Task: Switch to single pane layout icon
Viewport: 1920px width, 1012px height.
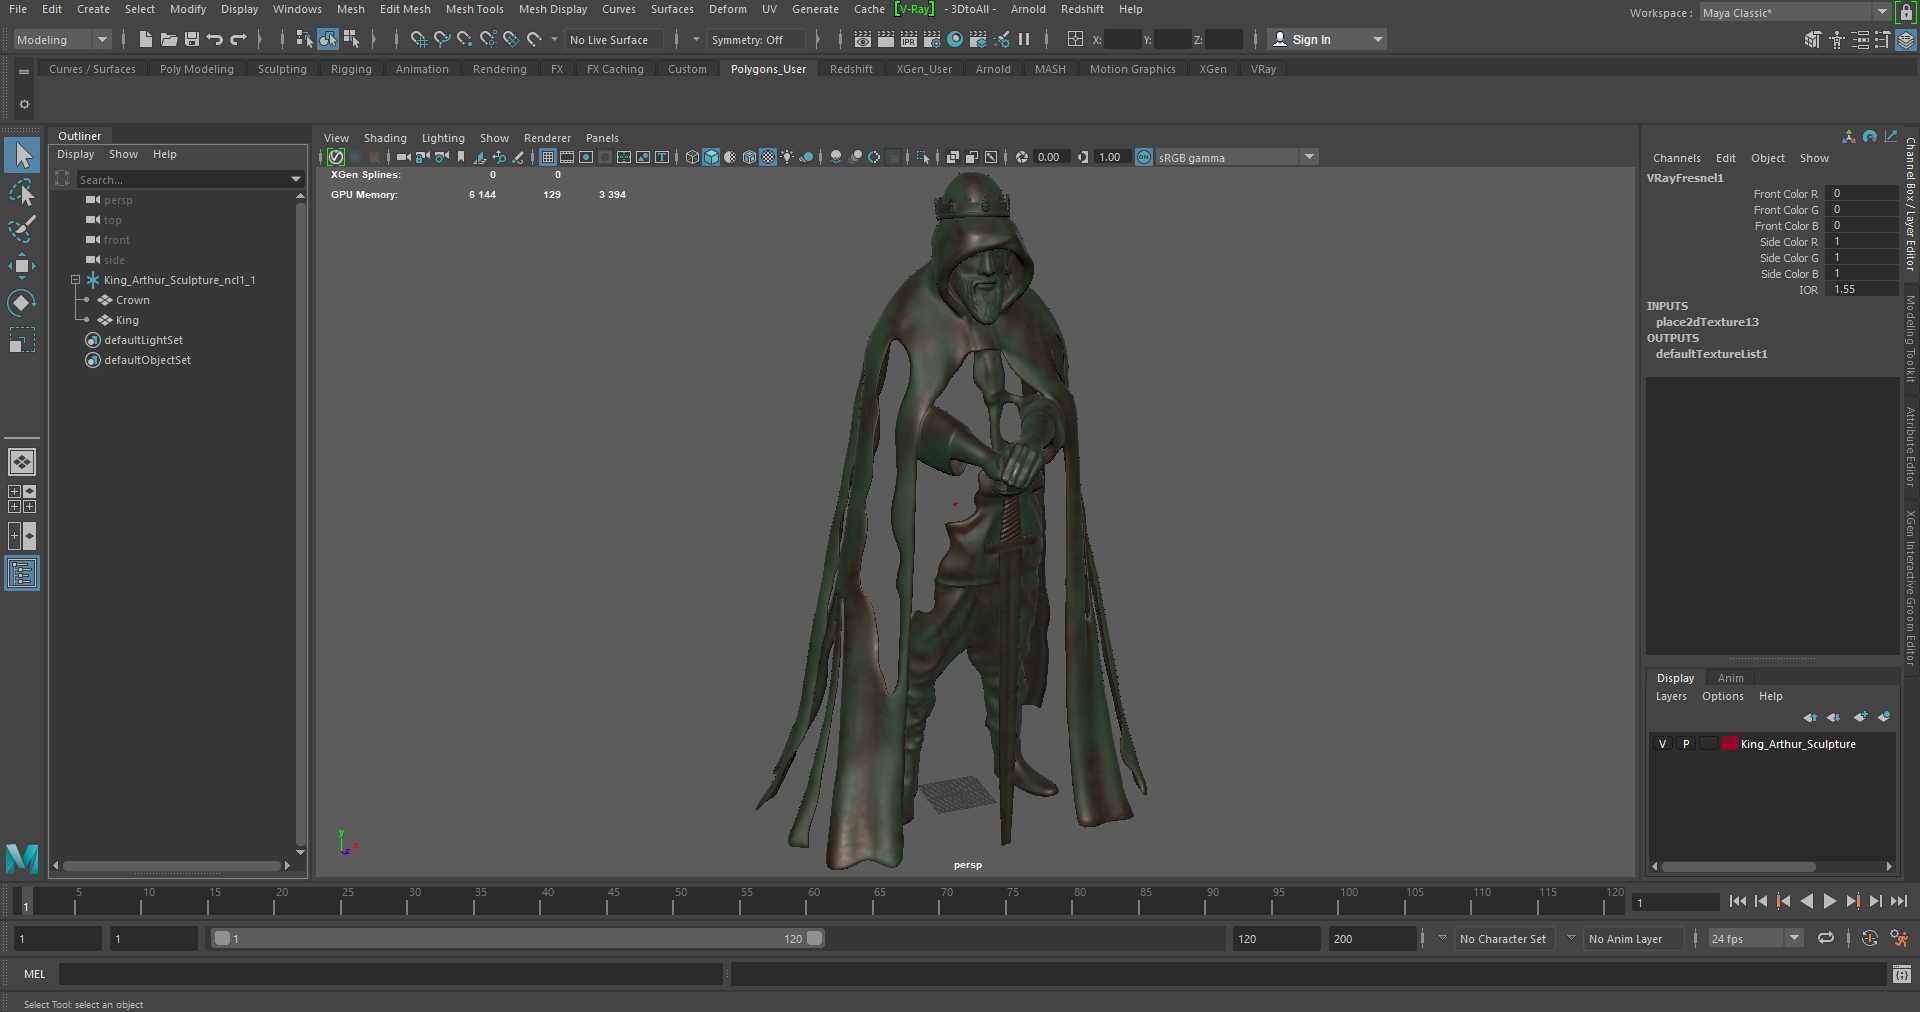Action: (22, 462)
